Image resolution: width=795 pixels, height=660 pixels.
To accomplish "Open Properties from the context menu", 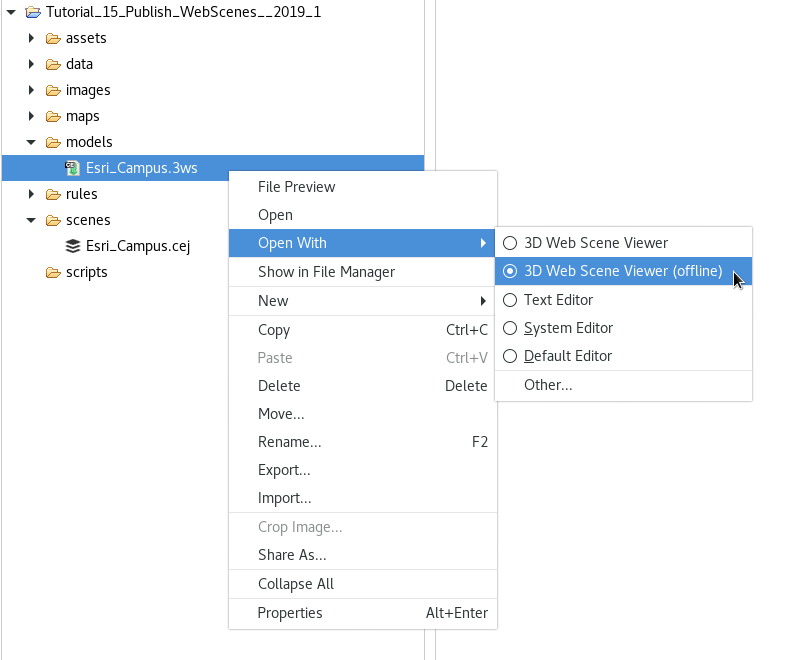I will [x=290, y=613].
